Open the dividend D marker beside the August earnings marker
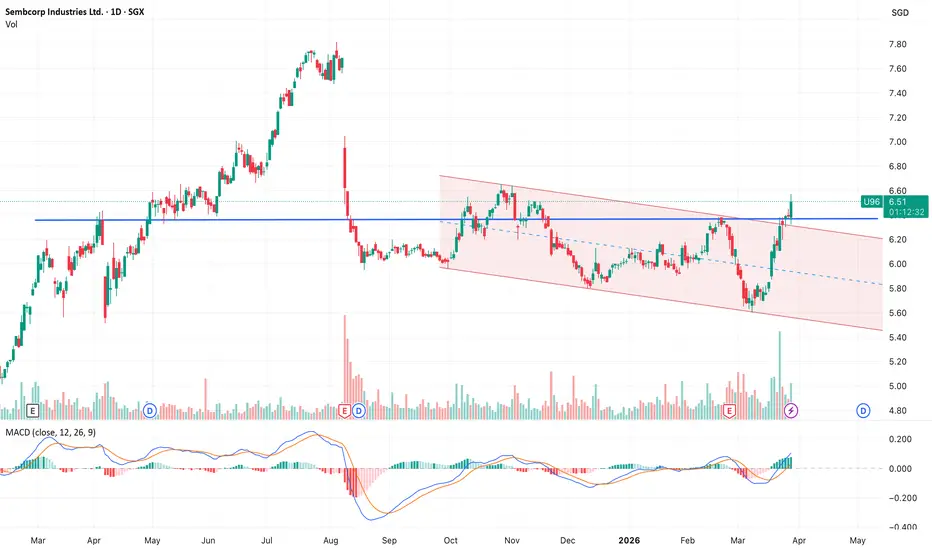 tap(358, 410)
